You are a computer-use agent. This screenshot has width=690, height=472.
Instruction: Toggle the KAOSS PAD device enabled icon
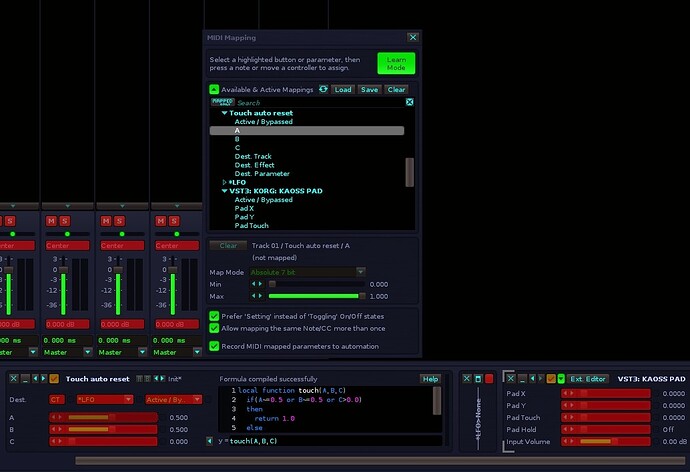tap(550, 379)
